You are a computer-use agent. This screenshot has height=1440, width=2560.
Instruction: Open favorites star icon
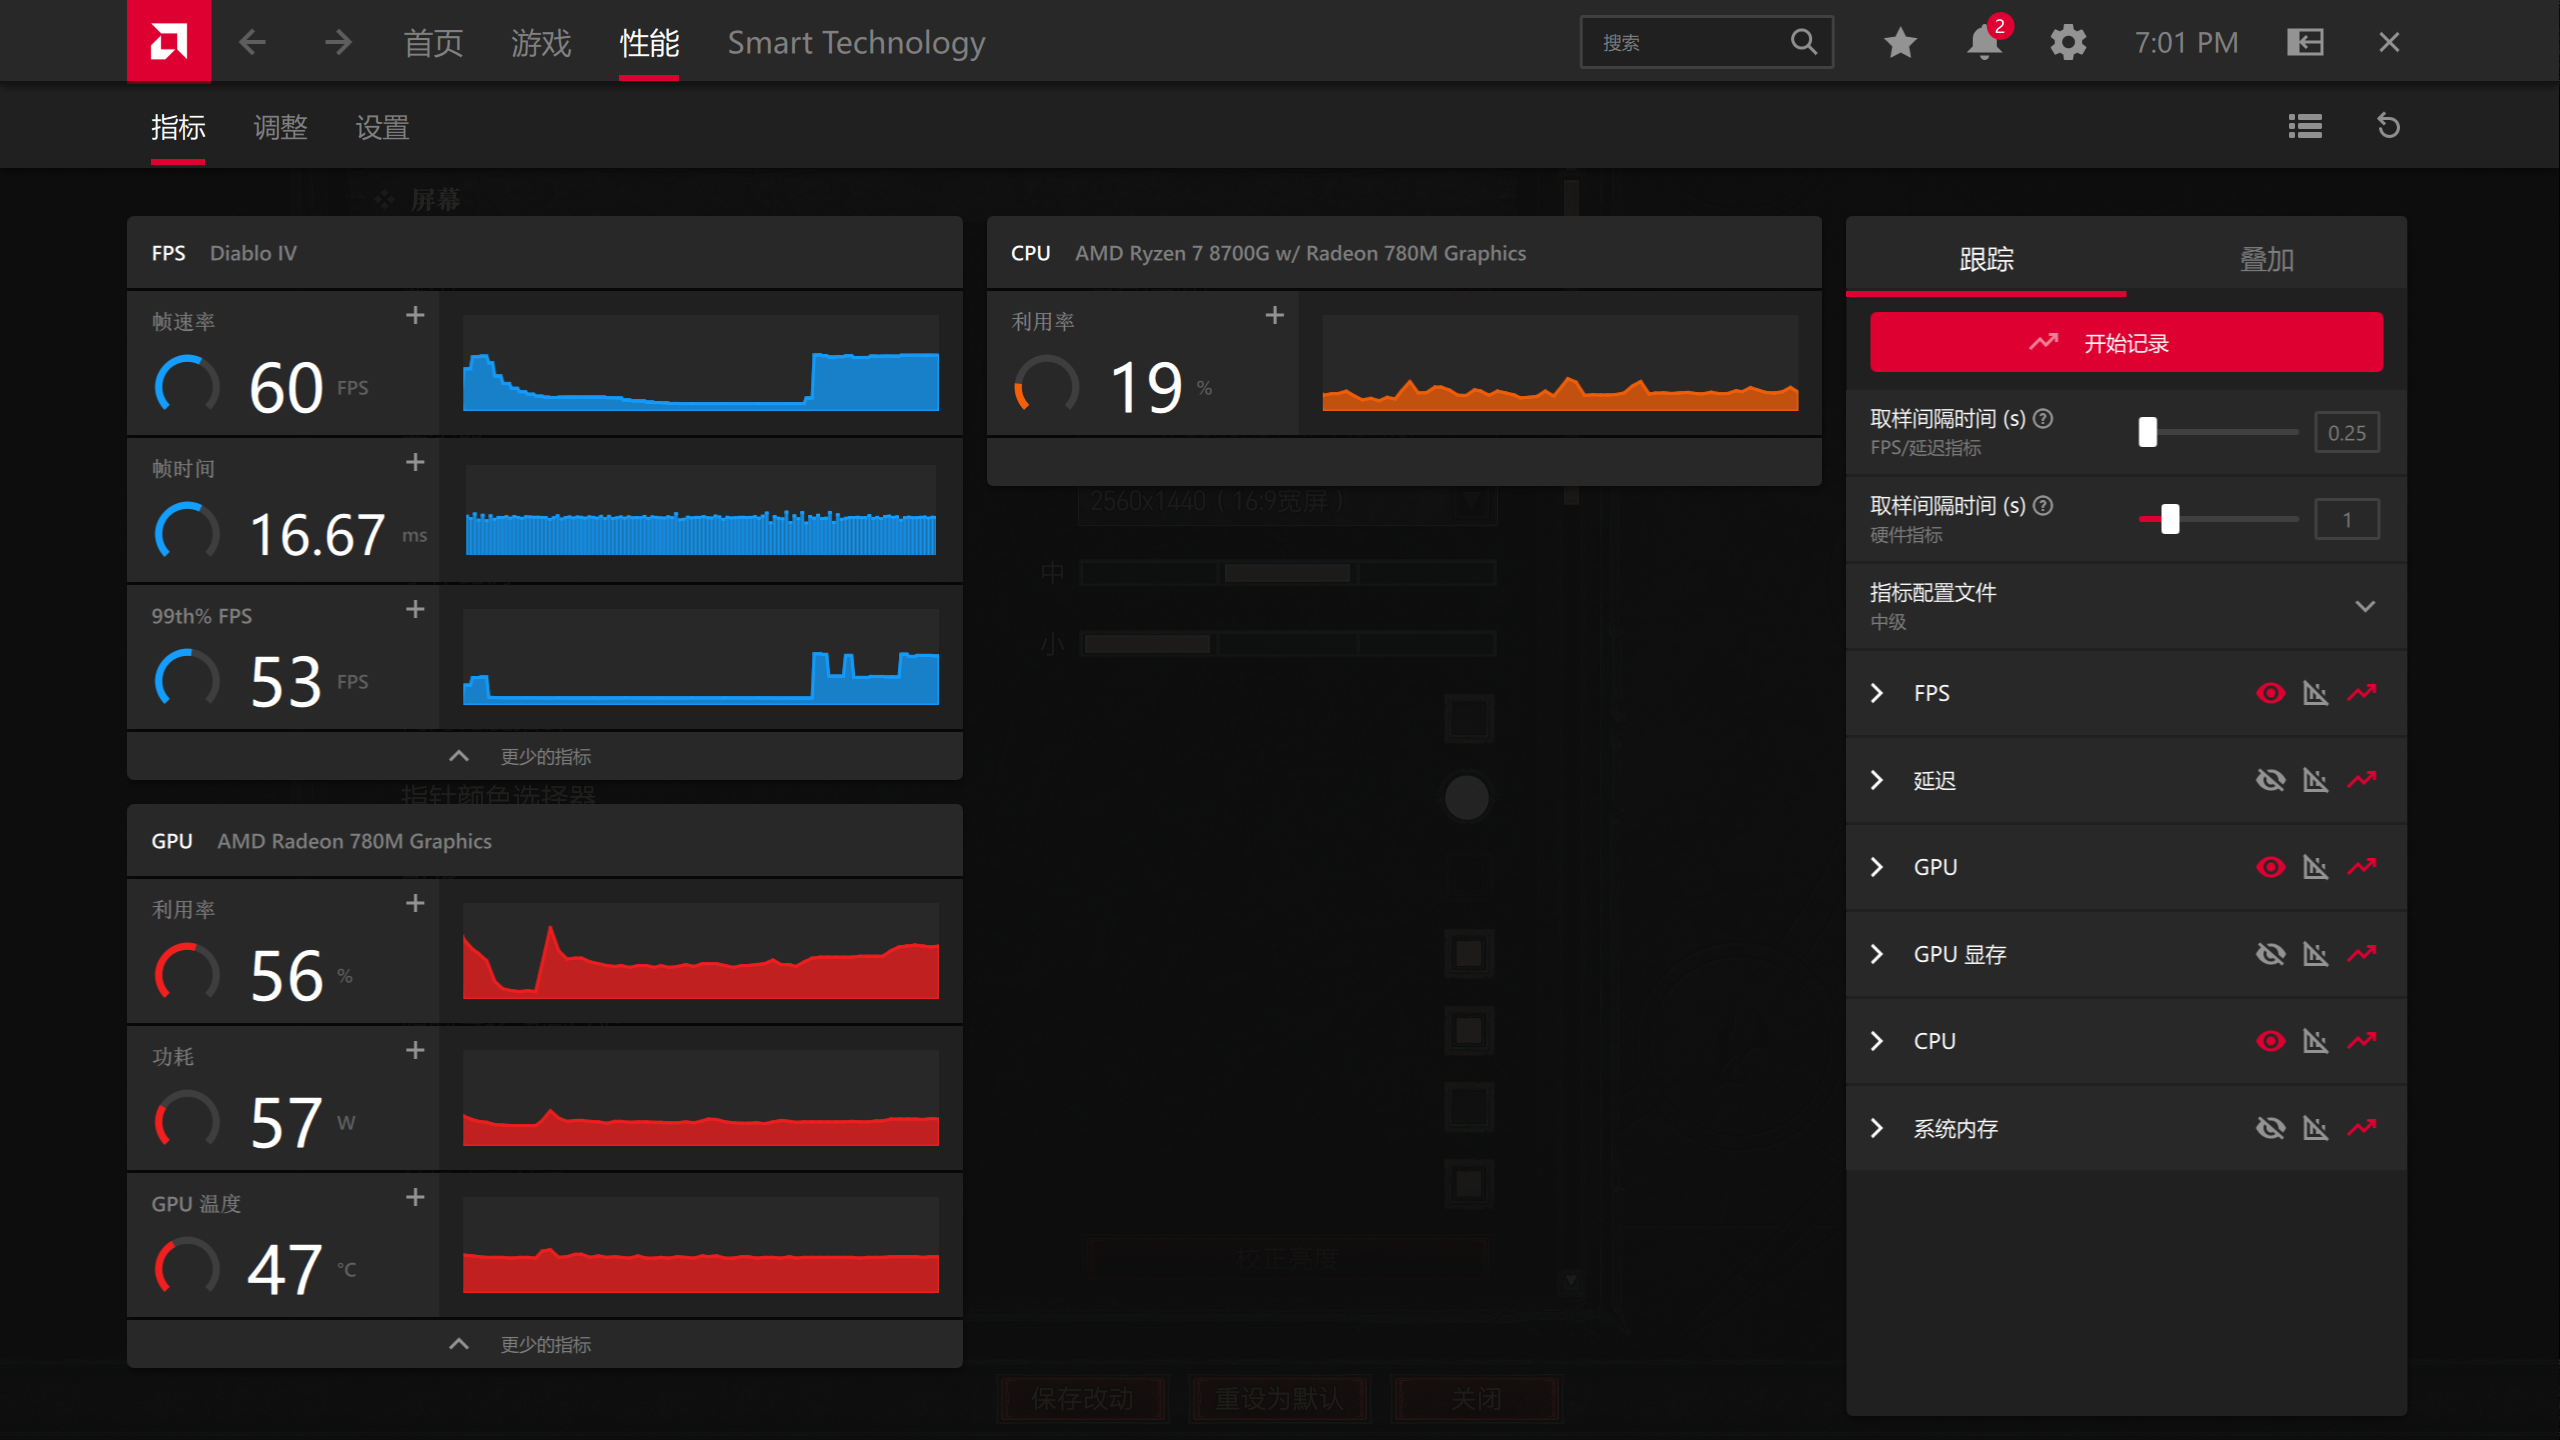(x=1900, y=42)
